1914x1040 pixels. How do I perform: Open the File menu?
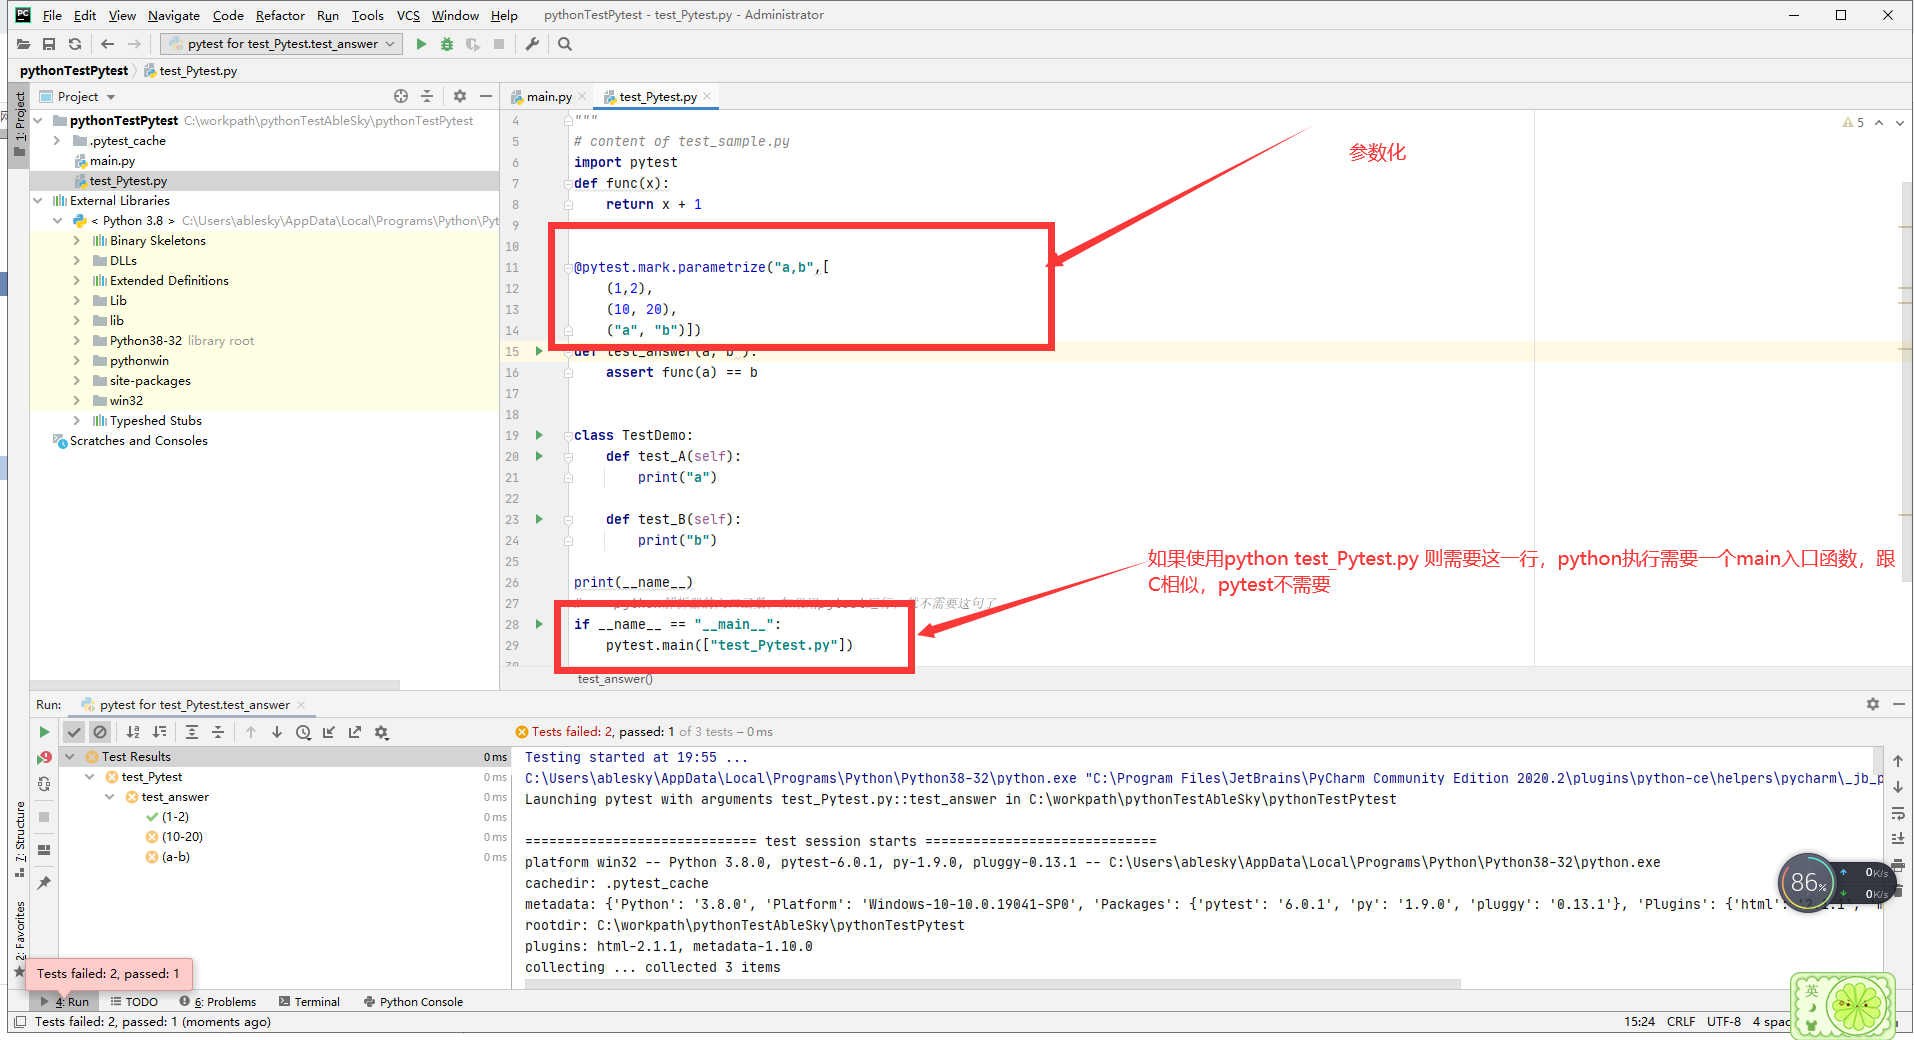52,15
